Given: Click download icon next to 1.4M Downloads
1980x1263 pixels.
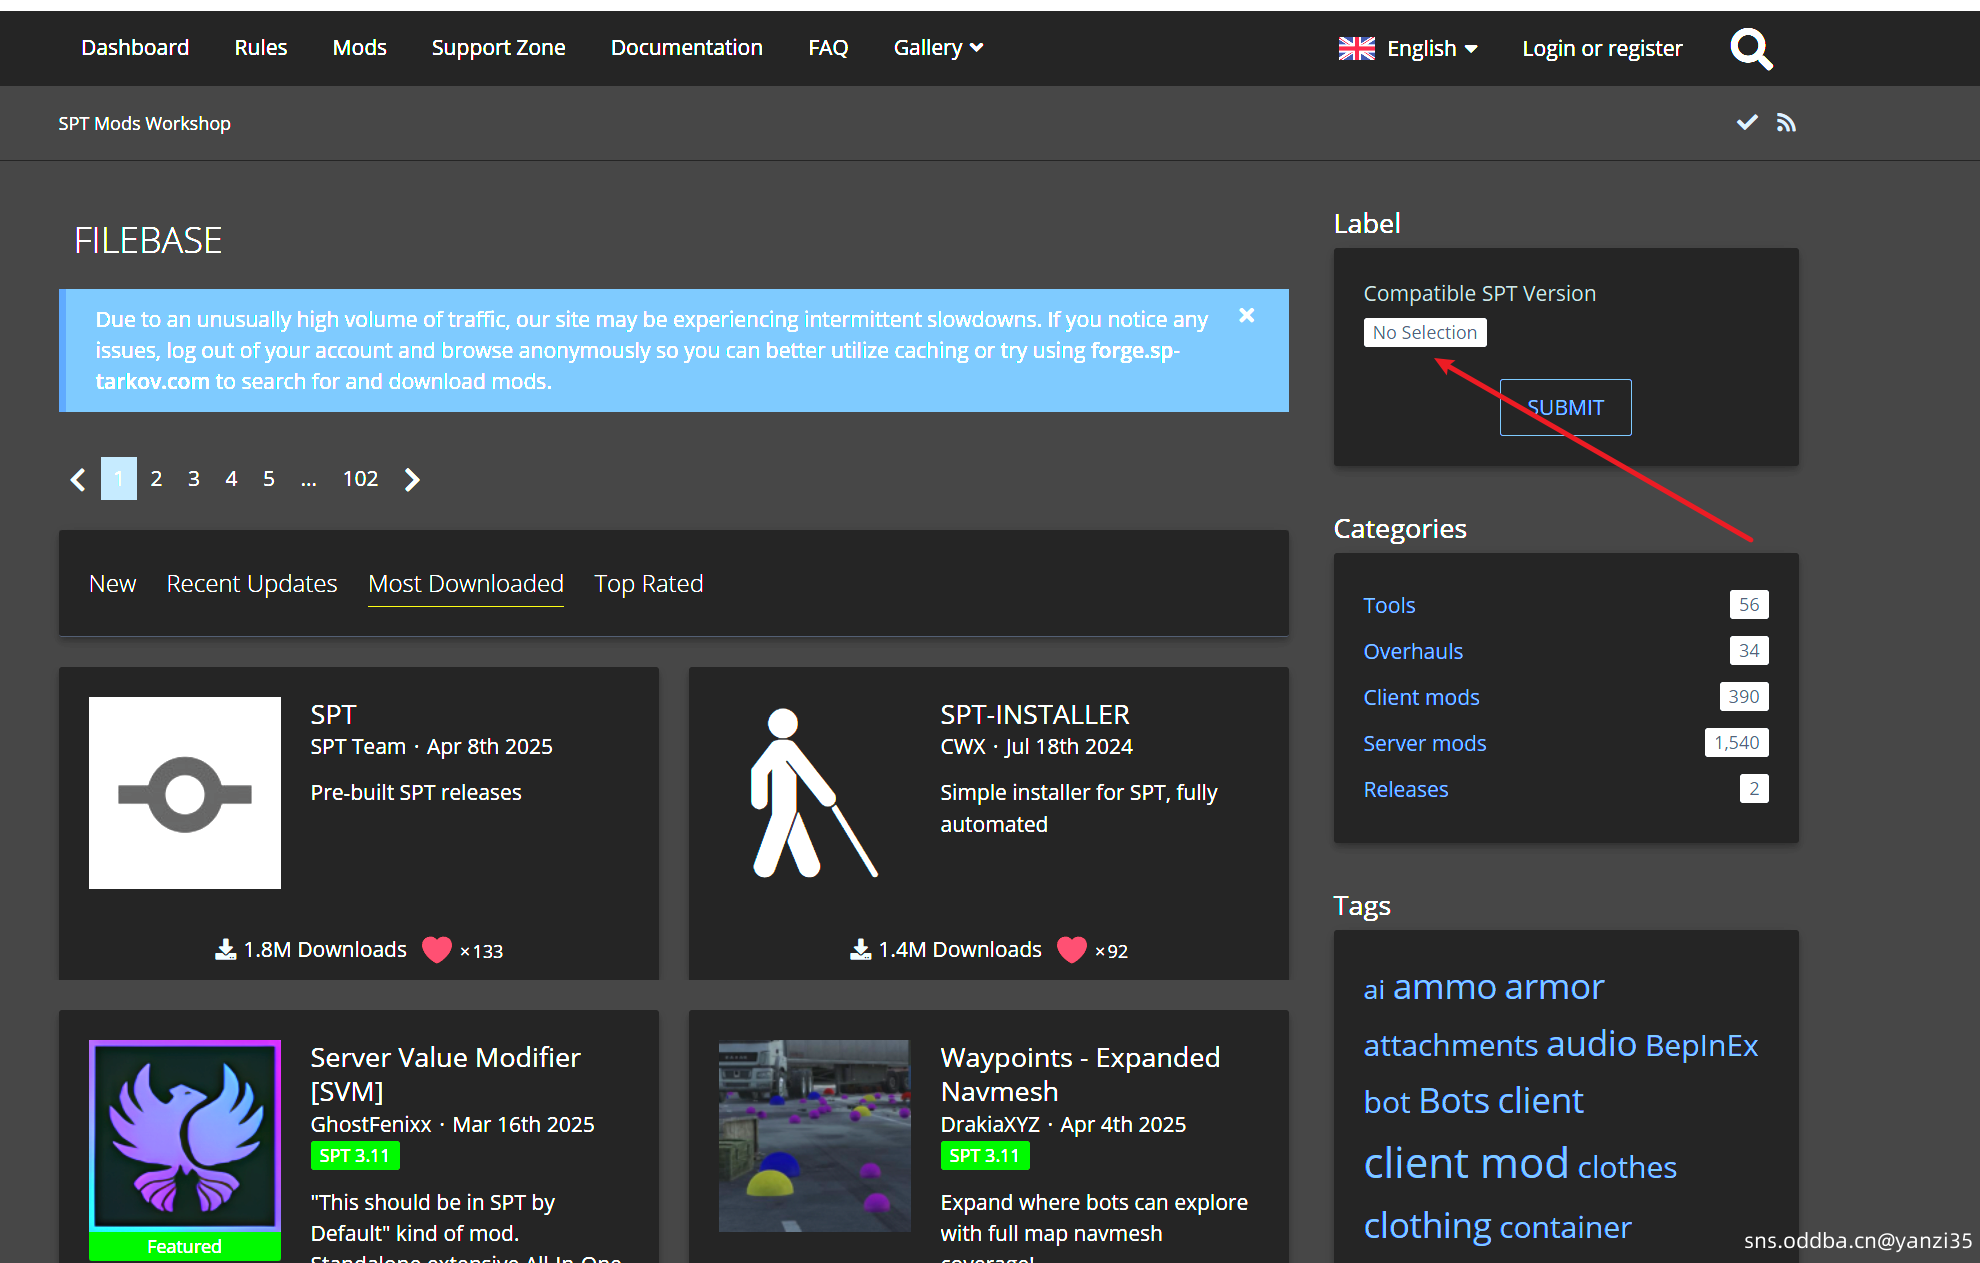Looking at the screenshot, I should pos(861,949).
